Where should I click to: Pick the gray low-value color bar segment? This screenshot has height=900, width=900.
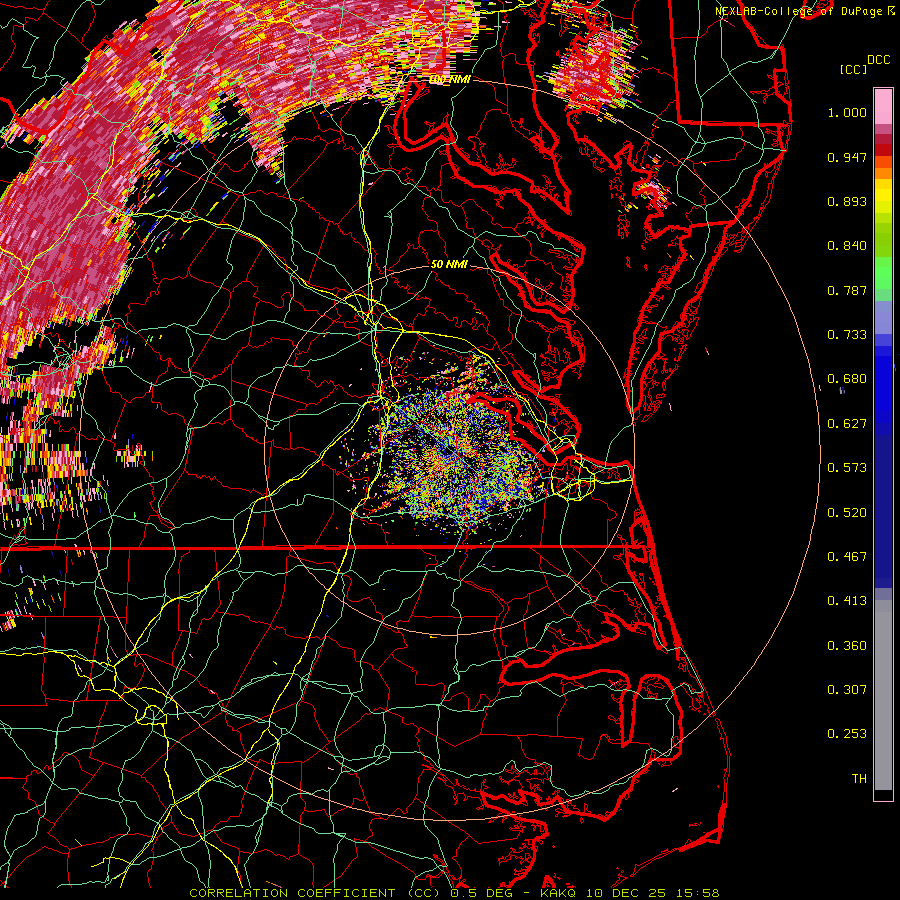883,695
